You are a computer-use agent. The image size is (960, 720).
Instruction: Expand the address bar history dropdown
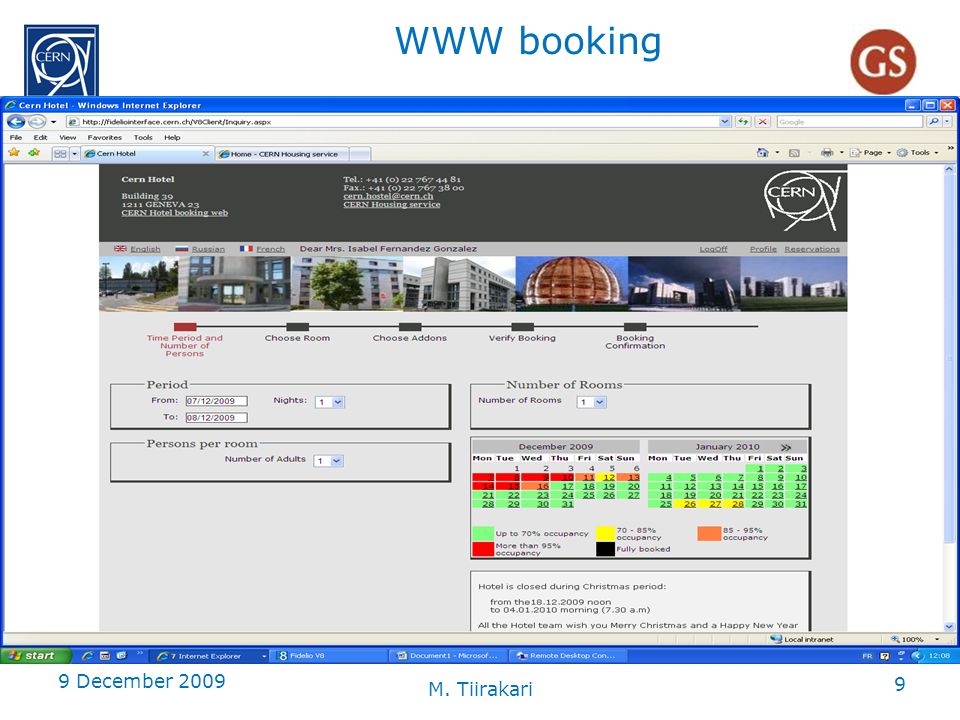coord(725,121)
